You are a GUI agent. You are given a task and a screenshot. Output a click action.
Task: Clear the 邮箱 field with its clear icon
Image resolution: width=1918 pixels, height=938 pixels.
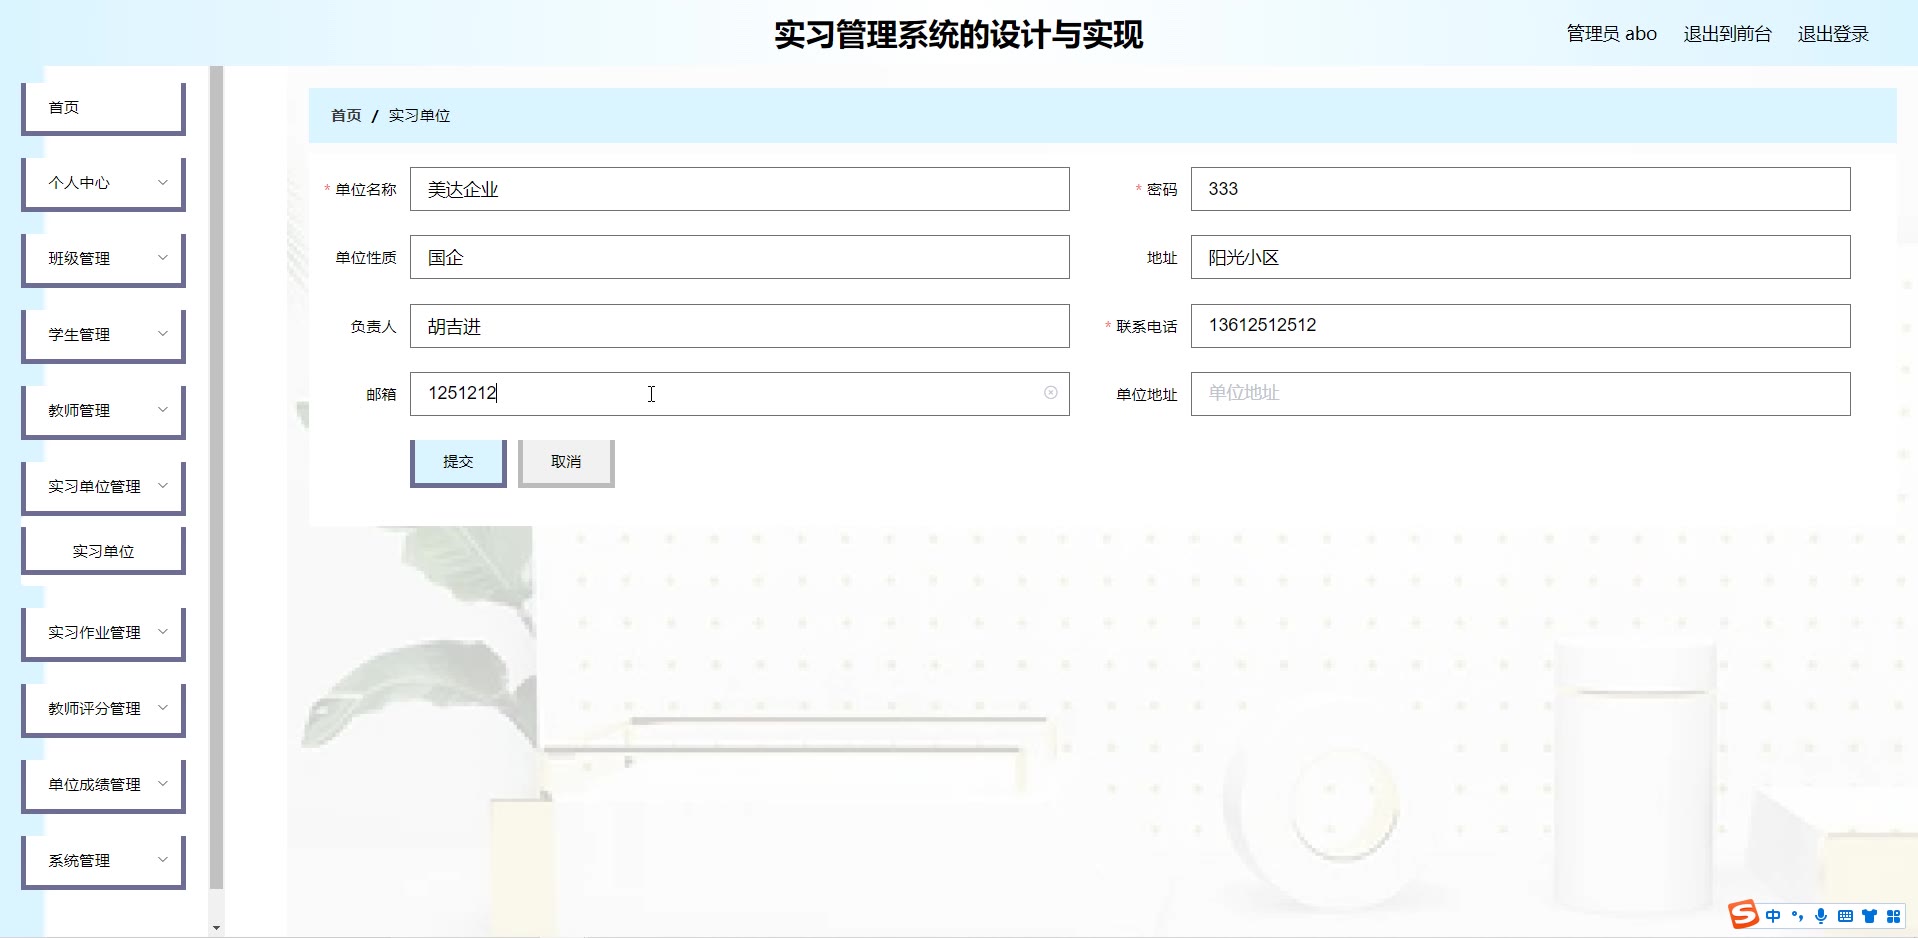click(x=1050, y=393)
